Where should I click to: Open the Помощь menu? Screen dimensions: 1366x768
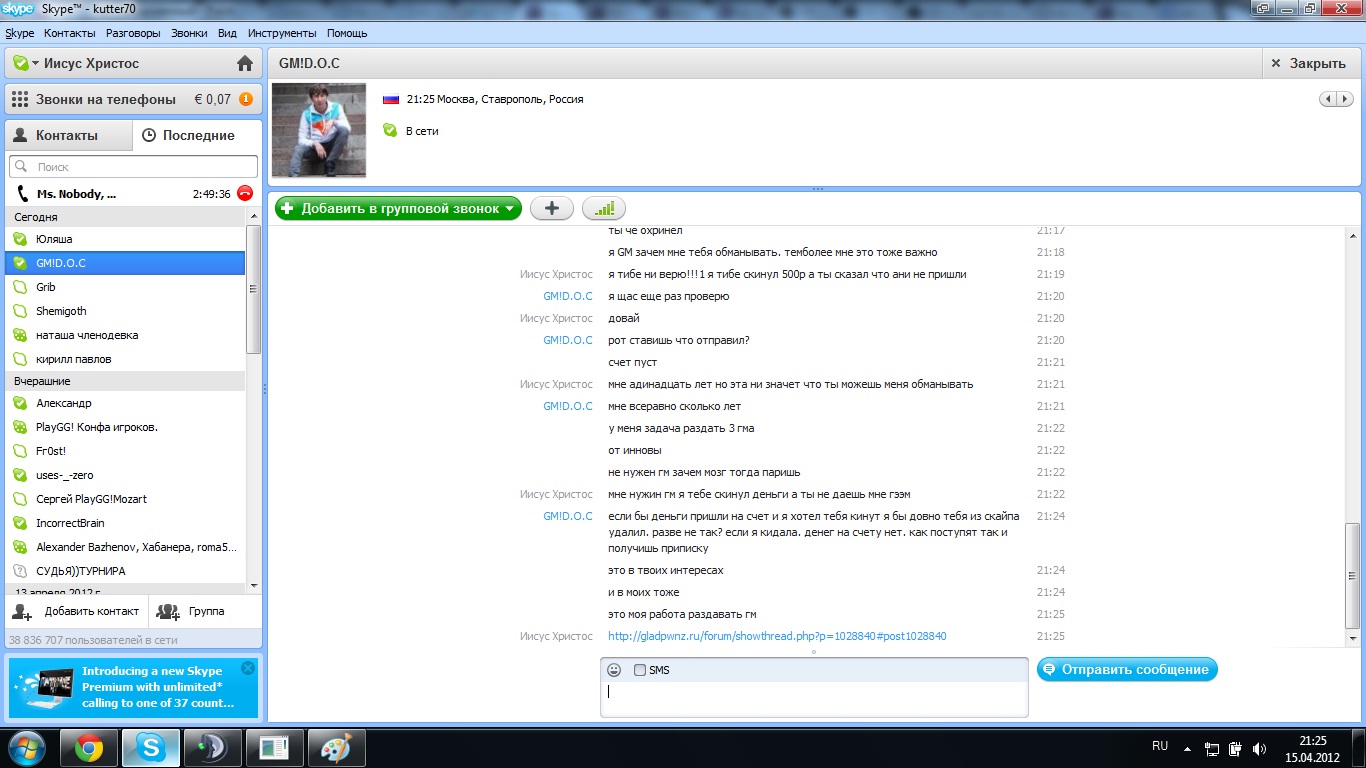pyautogui.click(x=347, y=33)
